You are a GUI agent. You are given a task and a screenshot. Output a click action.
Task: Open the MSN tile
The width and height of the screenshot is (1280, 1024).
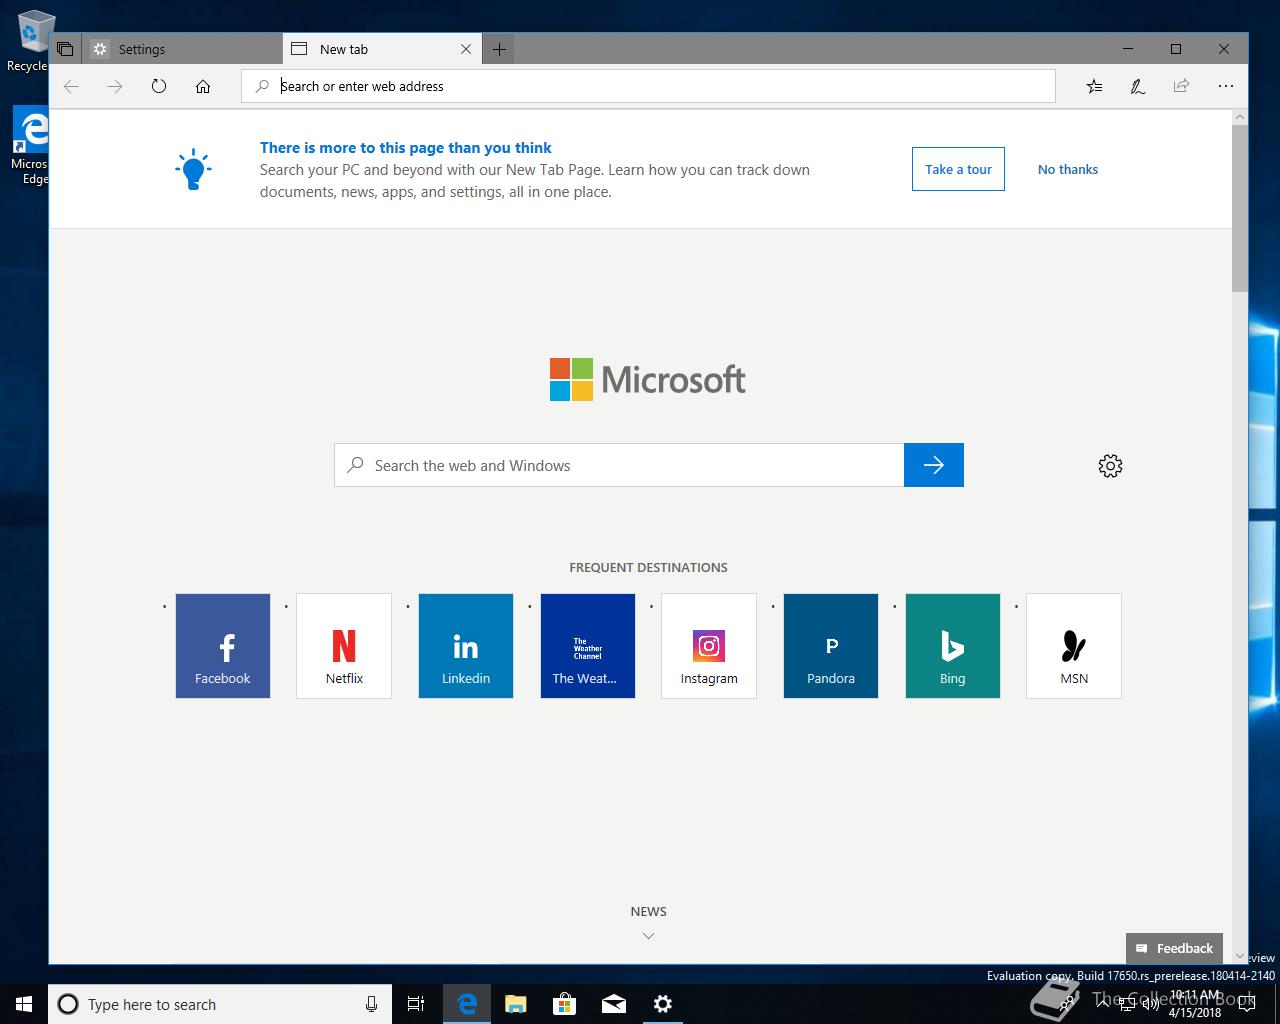1074,646
